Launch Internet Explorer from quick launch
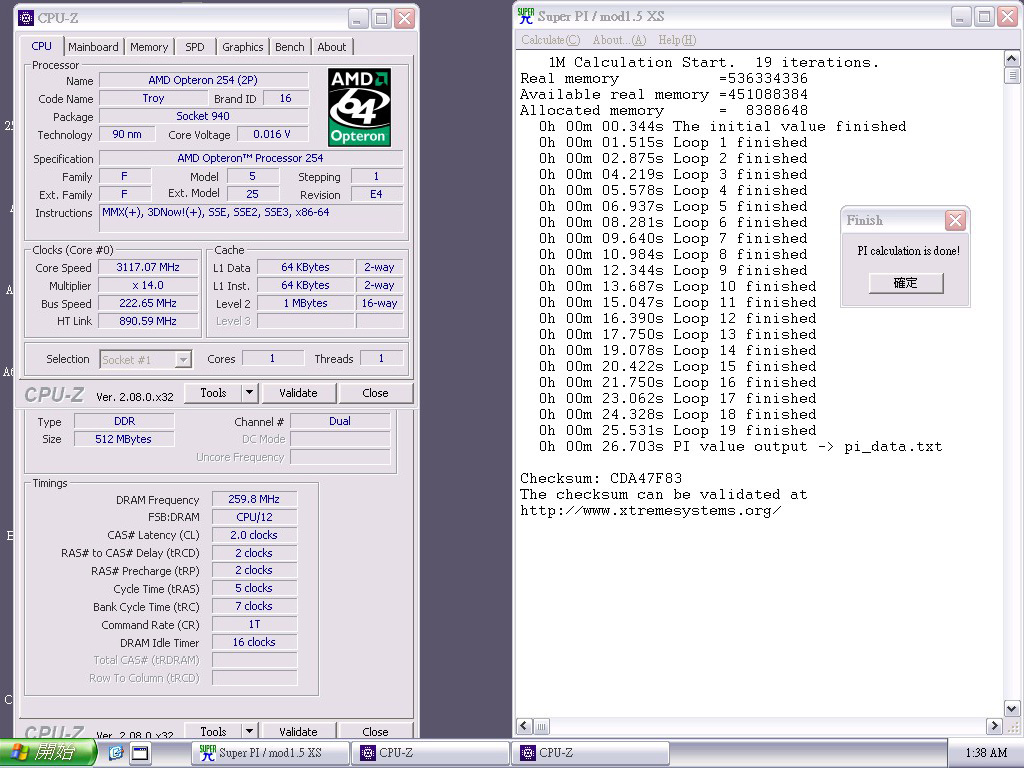The height and width of the screenshot is (768, 1024). point(116,753)
